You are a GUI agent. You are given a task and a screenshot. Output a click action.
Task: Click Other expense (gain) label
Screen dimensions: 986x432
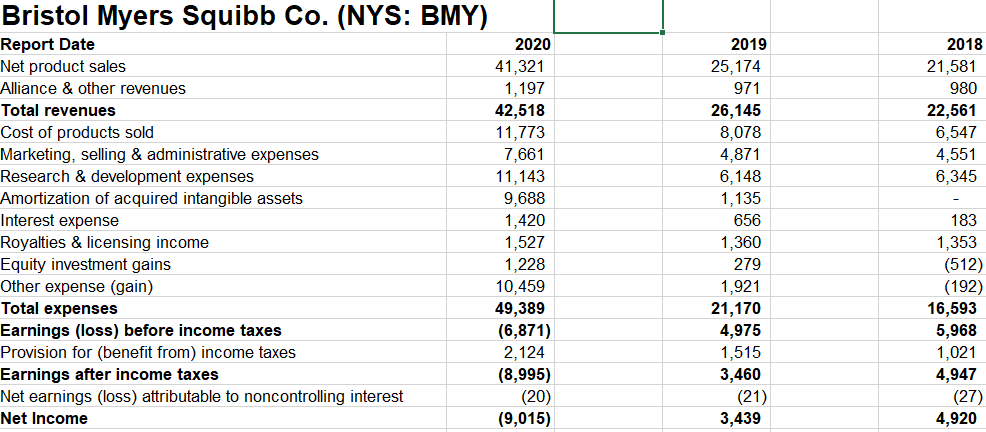[77, 287]
